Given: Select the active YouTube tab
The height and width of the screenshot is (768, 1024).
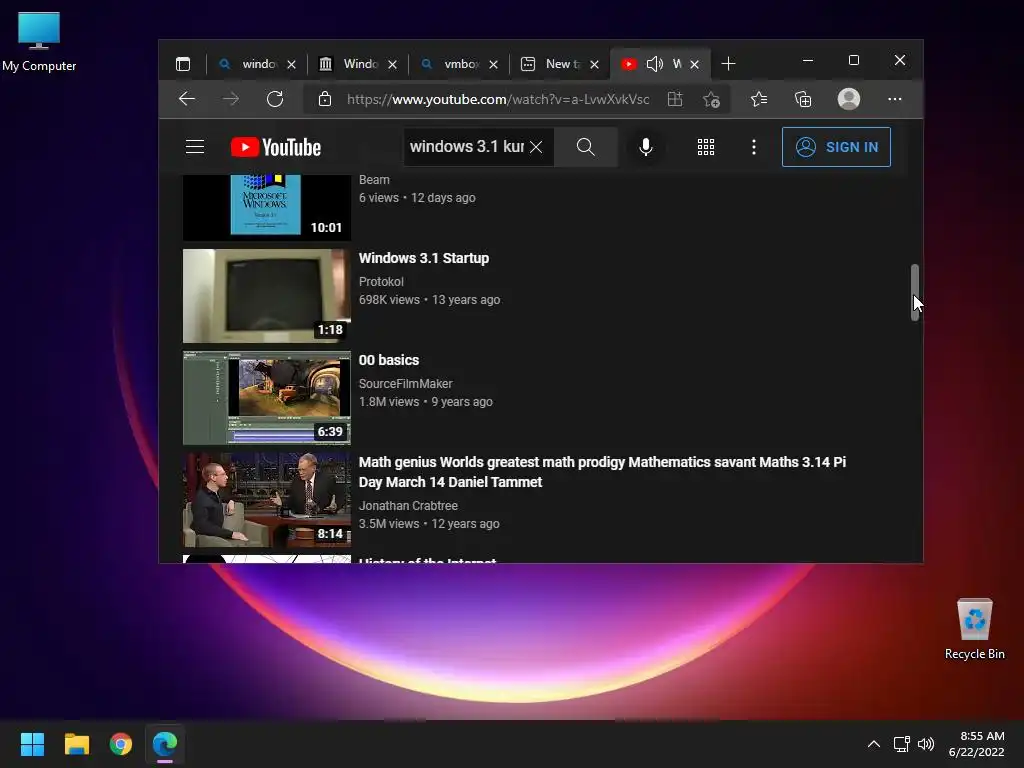Looking at the screenshot, I should pos(658,64).
